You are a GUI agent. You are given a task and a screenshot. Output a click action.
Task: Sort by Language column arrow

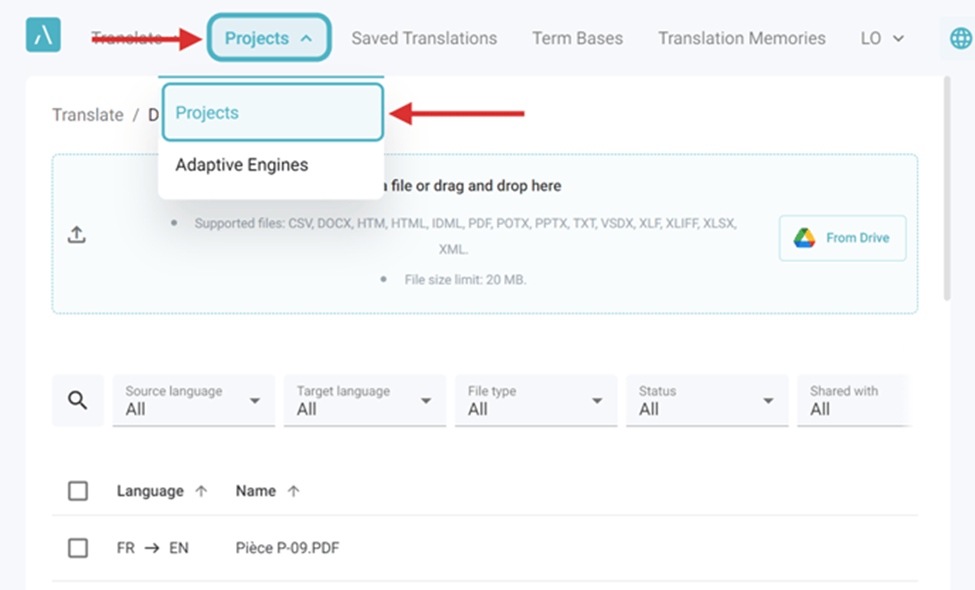201,491
